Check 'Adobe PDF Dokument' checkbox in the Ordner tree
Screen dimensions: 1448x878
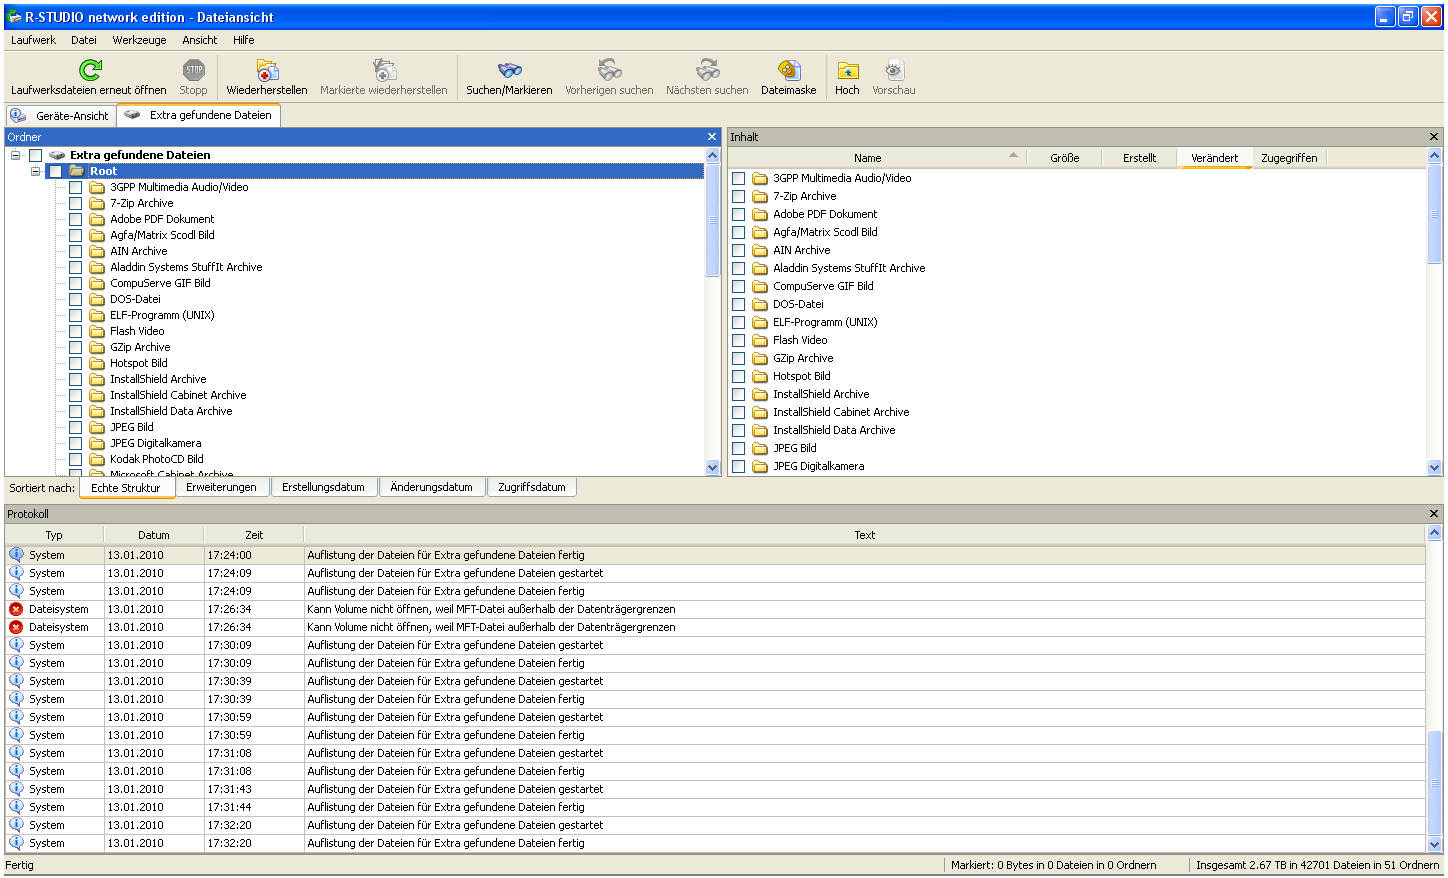75,219
